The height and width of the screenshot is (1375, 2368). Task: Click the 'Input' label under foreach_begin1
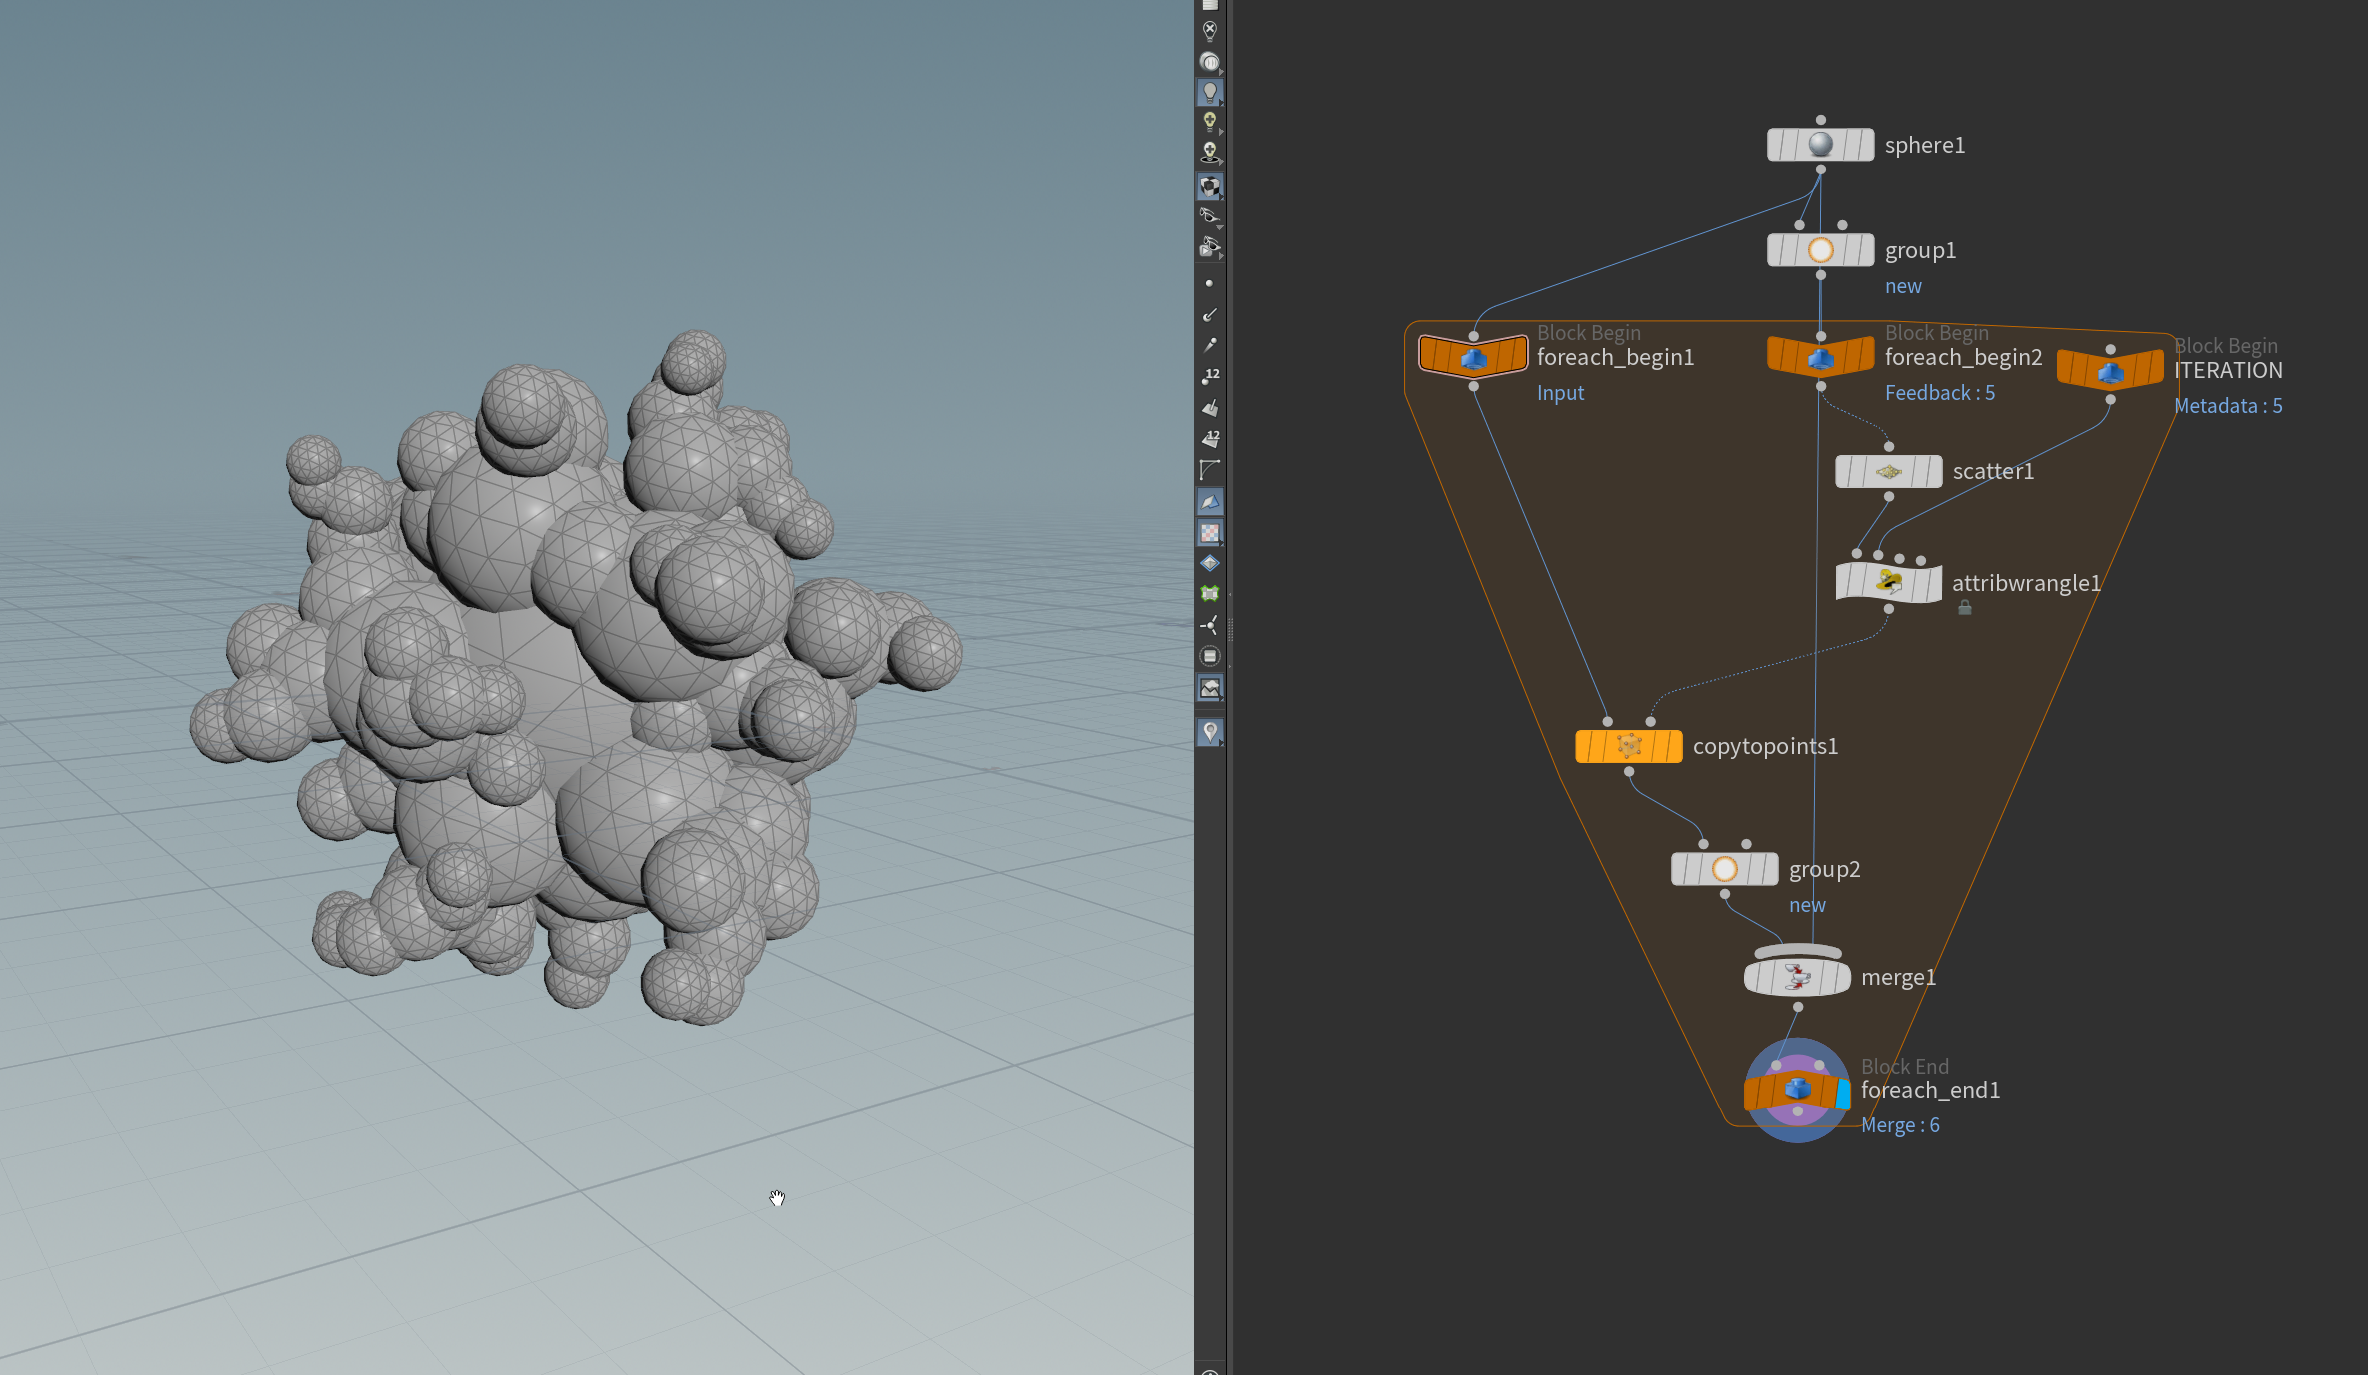tap(1560, 393)
